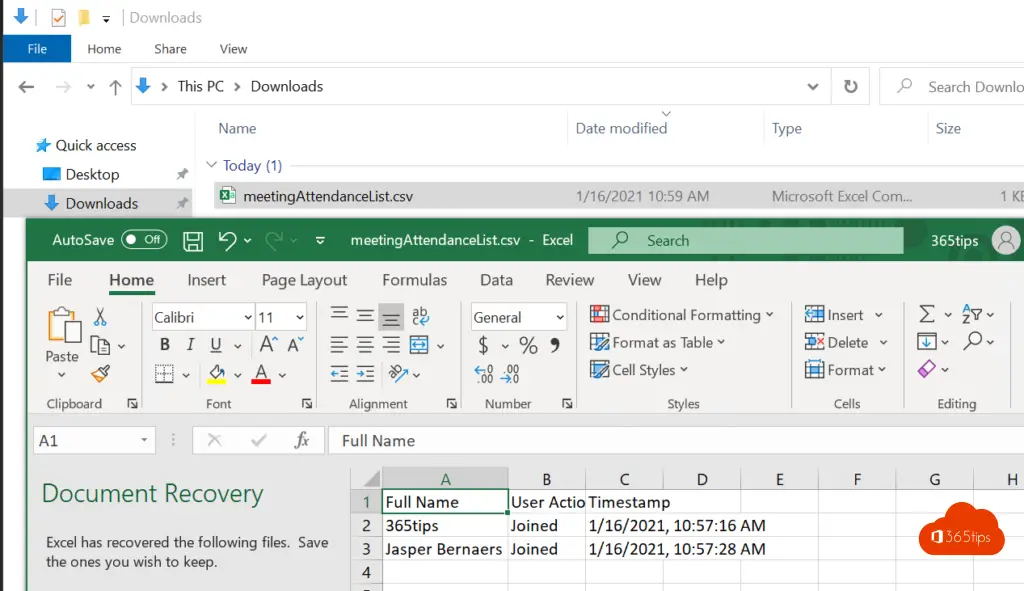Increase font size with large A

pos(268,344)
